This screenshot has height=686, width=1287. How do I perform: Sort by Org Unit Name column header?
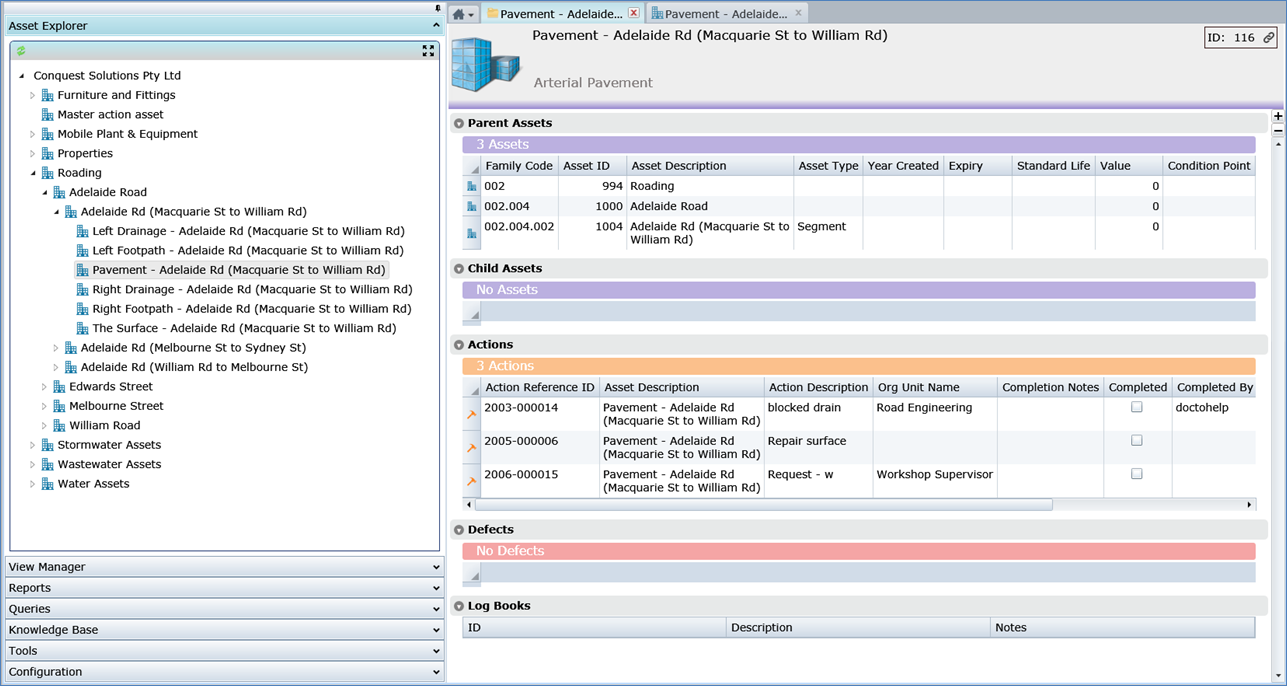[934, 387]
